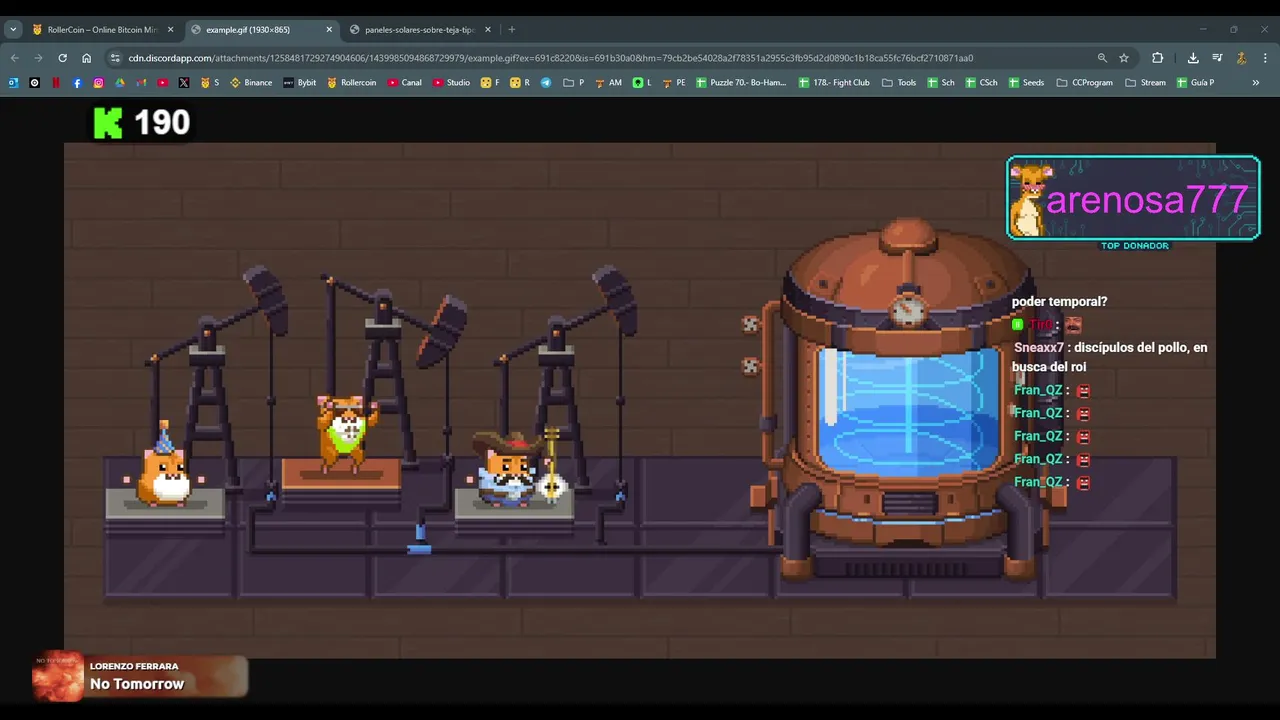1280x720 pixels.
Task: Click the Sneaxx7 chat message
Action: [x=1110, y=357]
